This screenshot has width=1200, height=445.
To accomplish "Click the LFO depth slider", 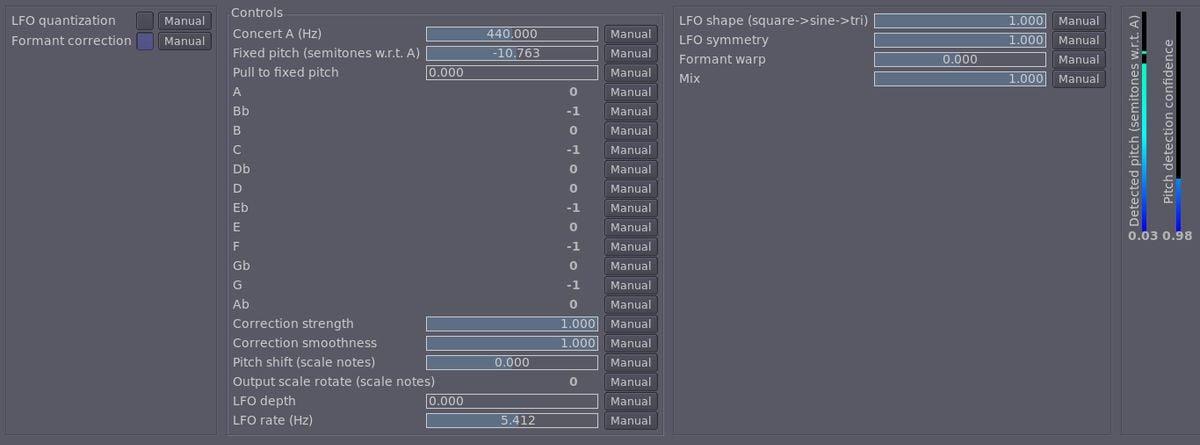I will (512, 401).
